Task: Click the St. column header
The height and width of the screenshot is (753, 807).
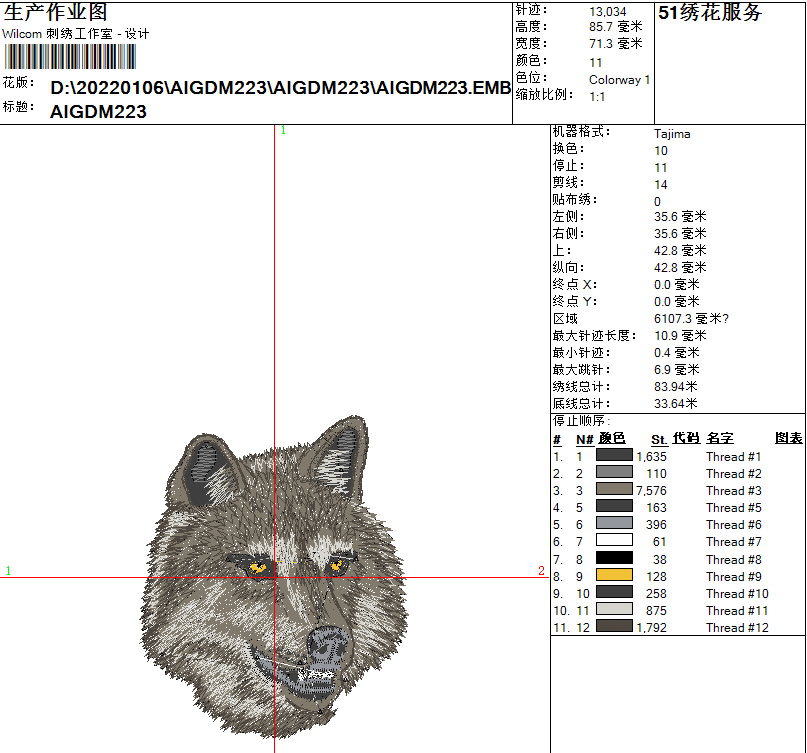Action: click(659, 439)
